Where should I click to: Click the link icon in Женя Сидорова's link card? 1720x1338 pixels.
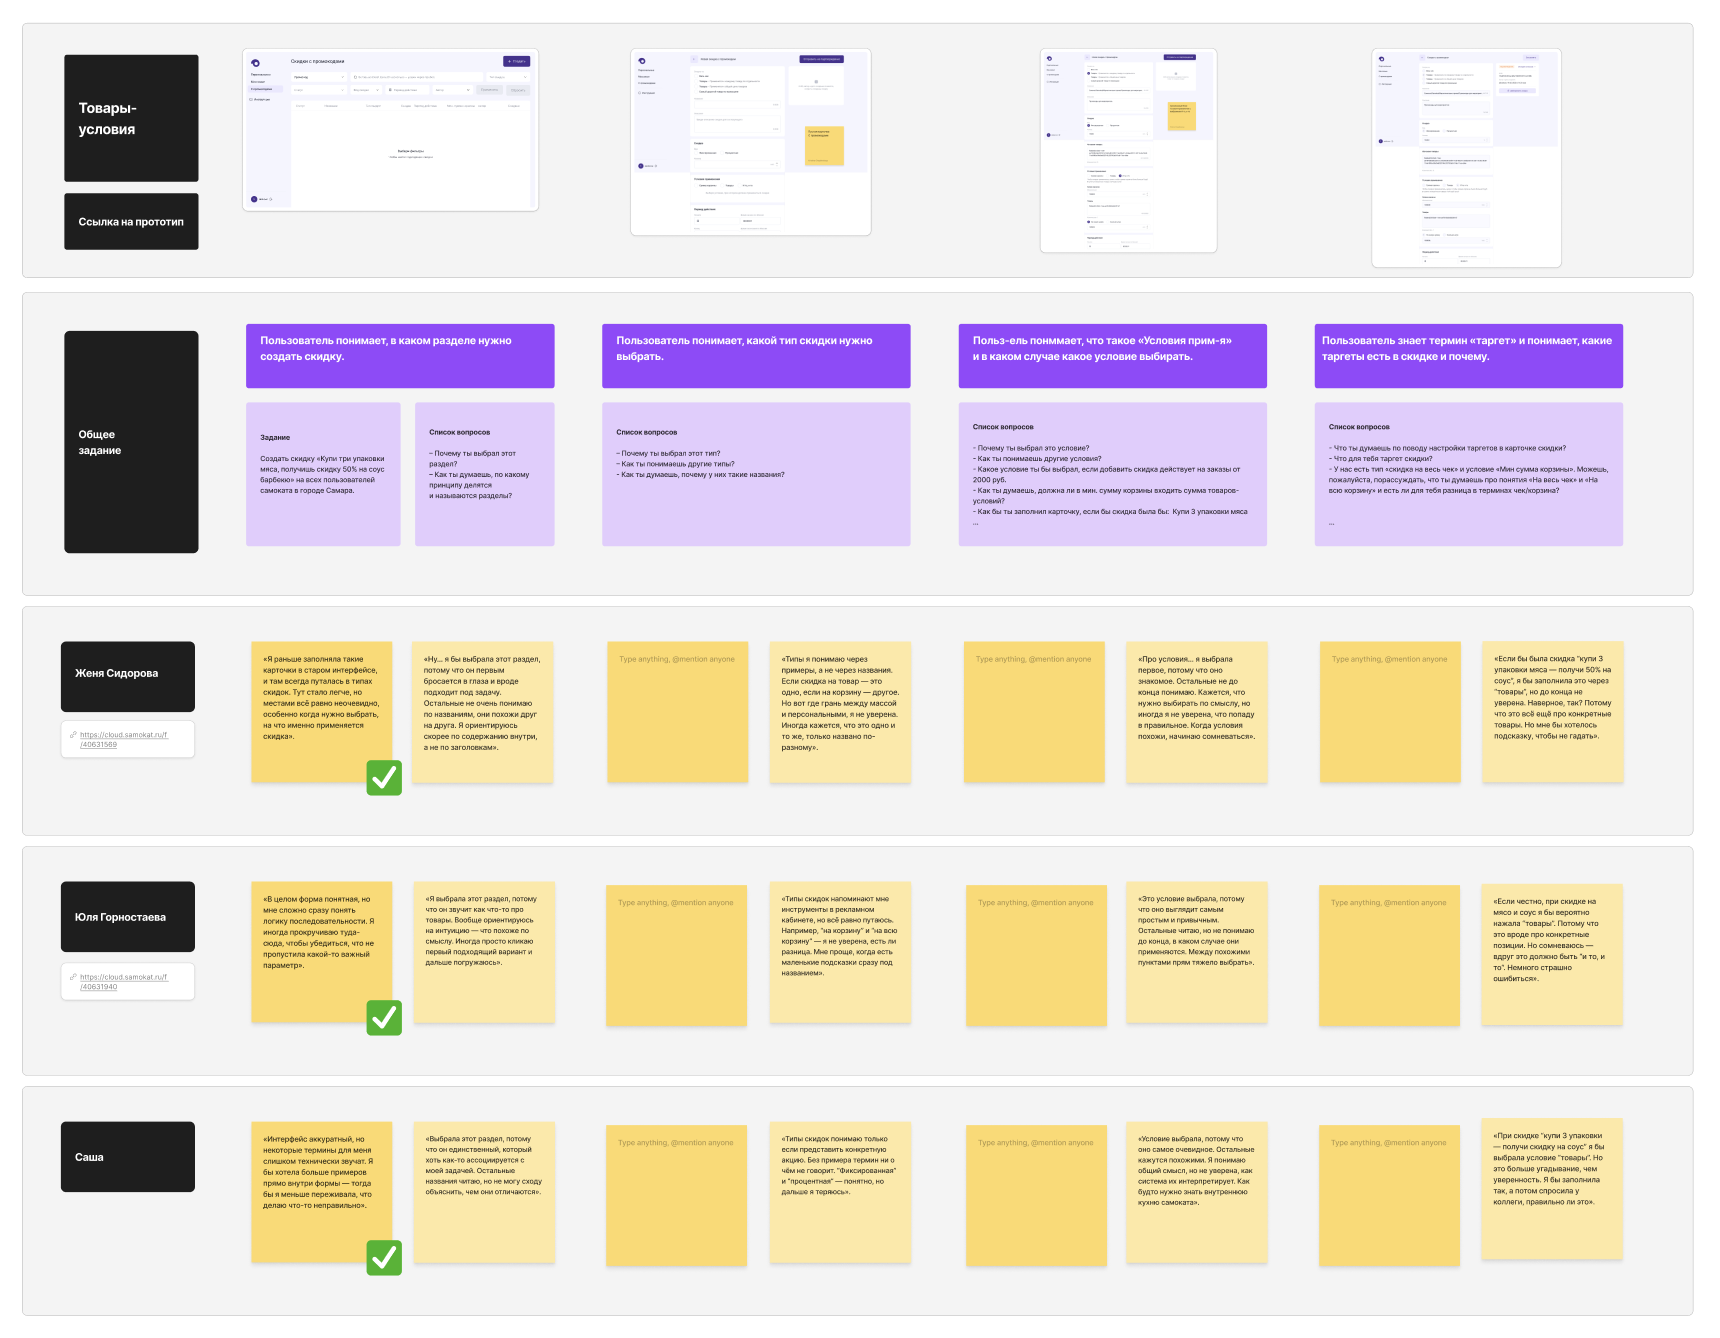(x=73, y=735)
